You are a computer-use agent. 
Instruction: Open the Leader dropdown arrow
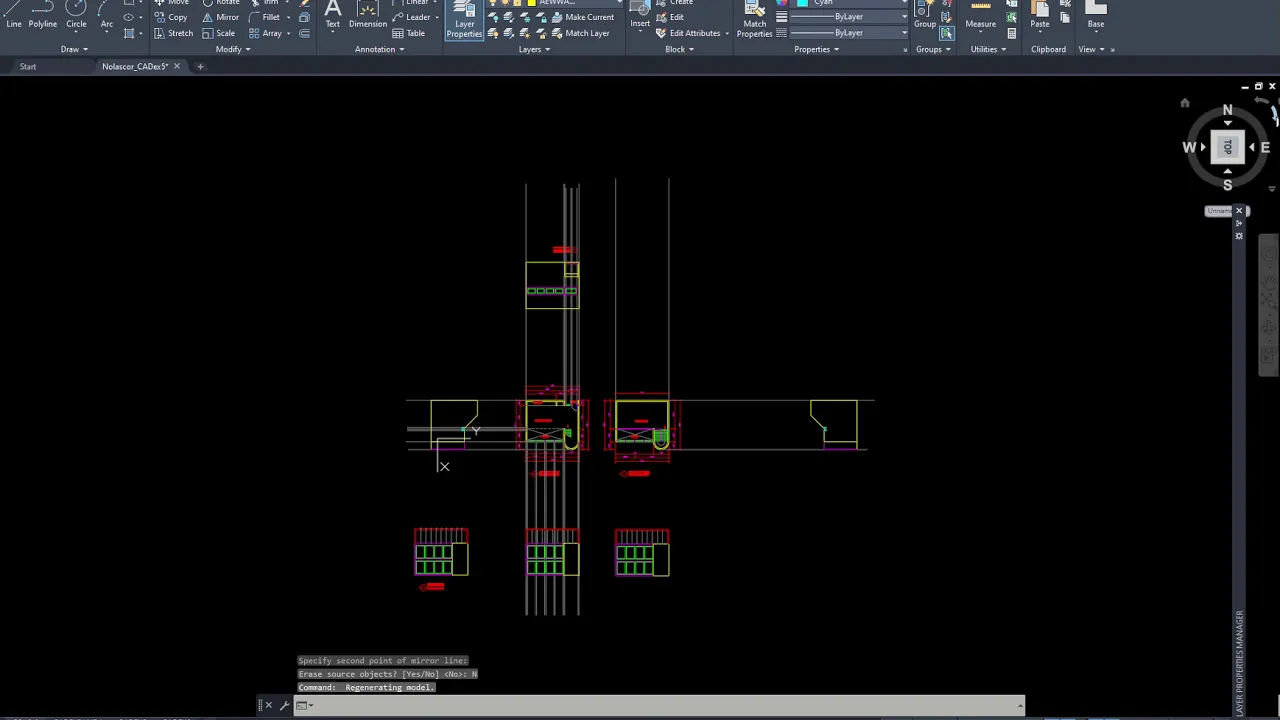pyautogui.click(x=437, y=17)
